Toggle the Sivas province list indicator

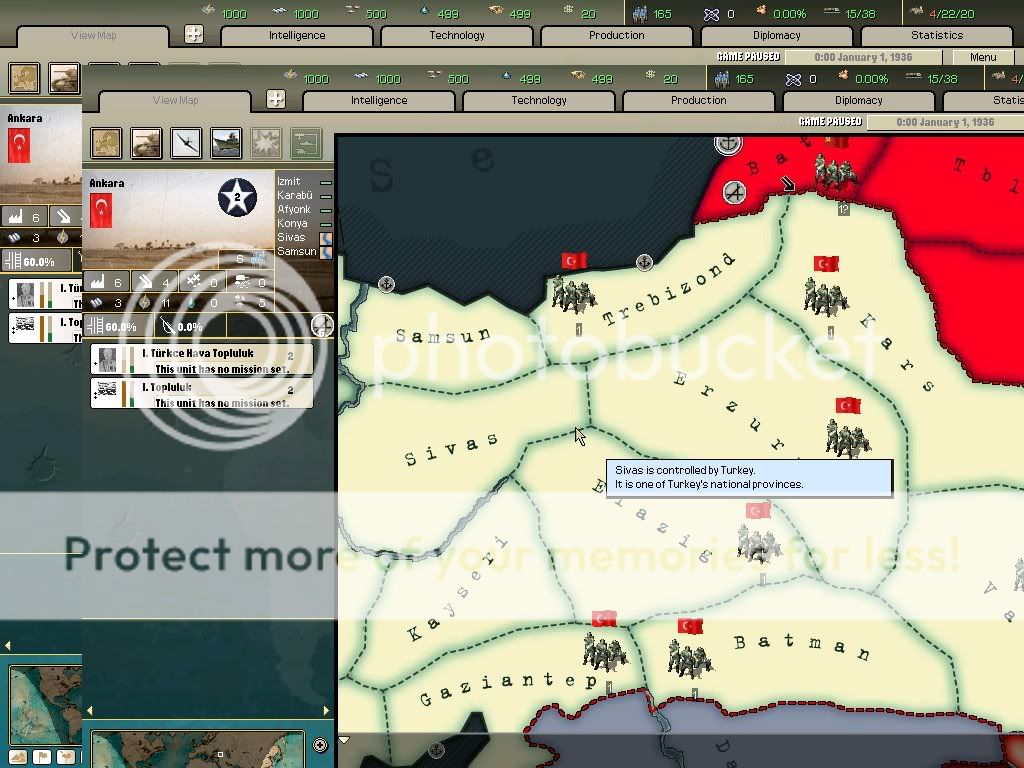click(325, 238)
